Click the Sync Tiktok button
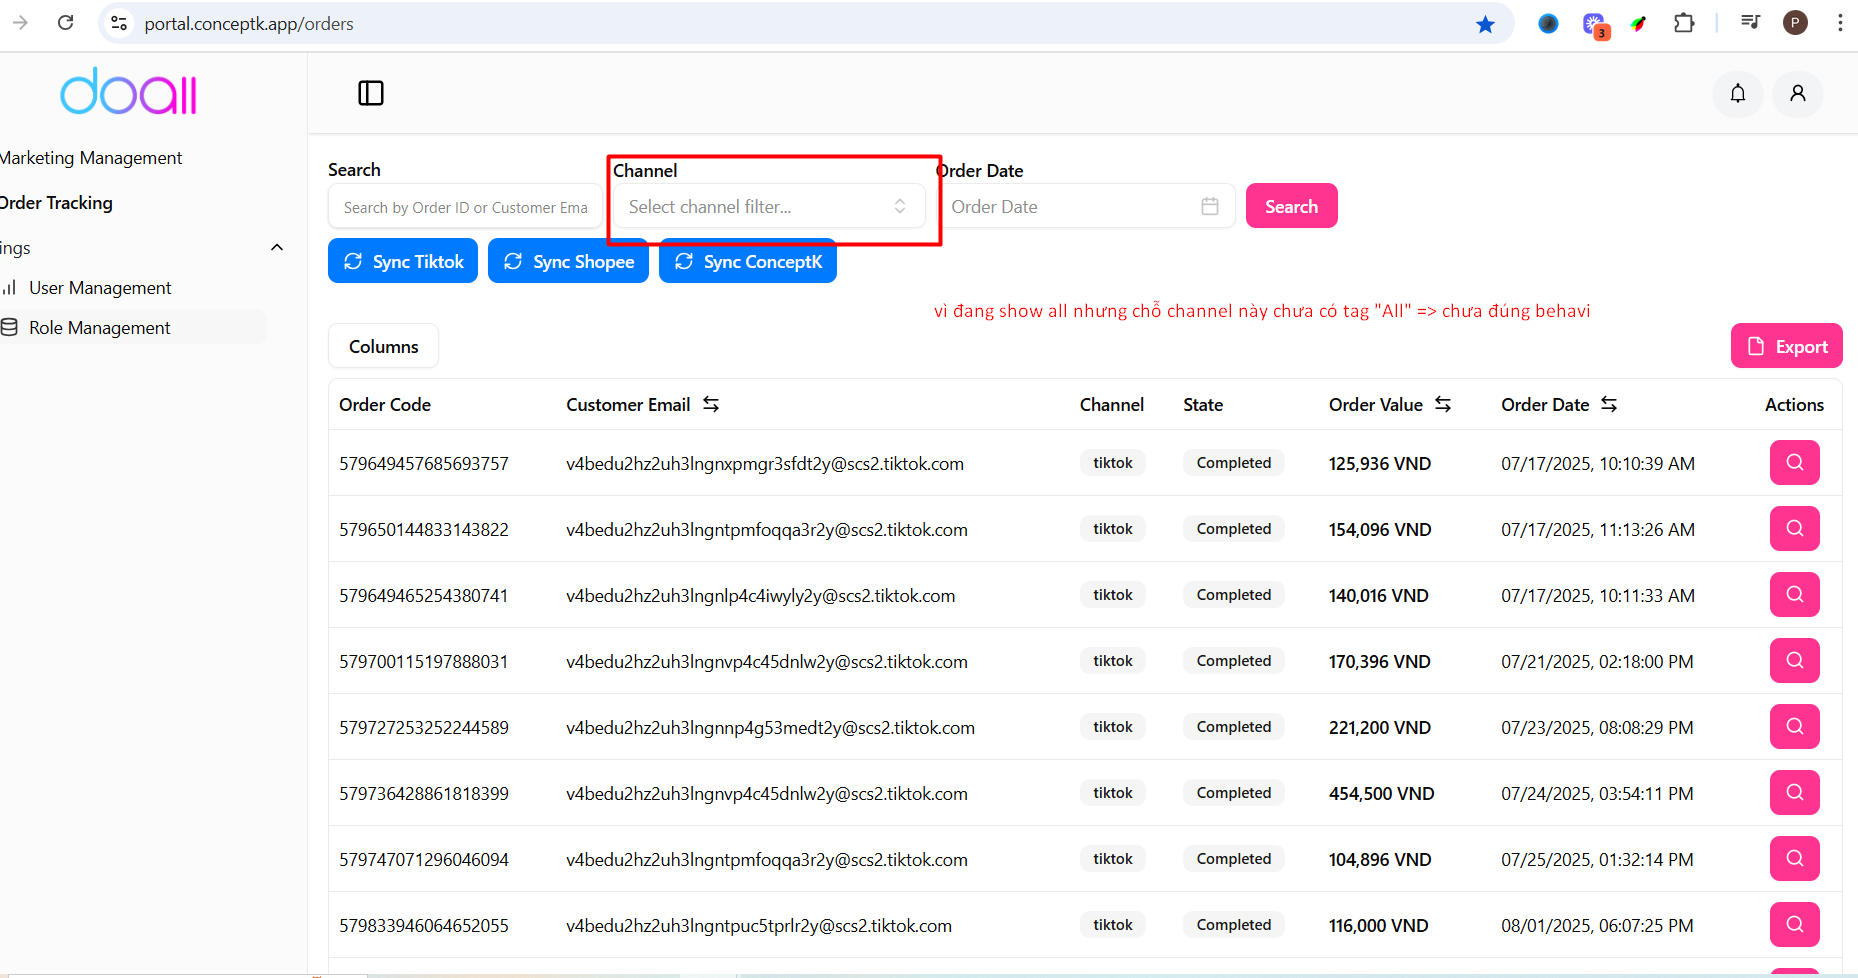 tap(403, 262)
